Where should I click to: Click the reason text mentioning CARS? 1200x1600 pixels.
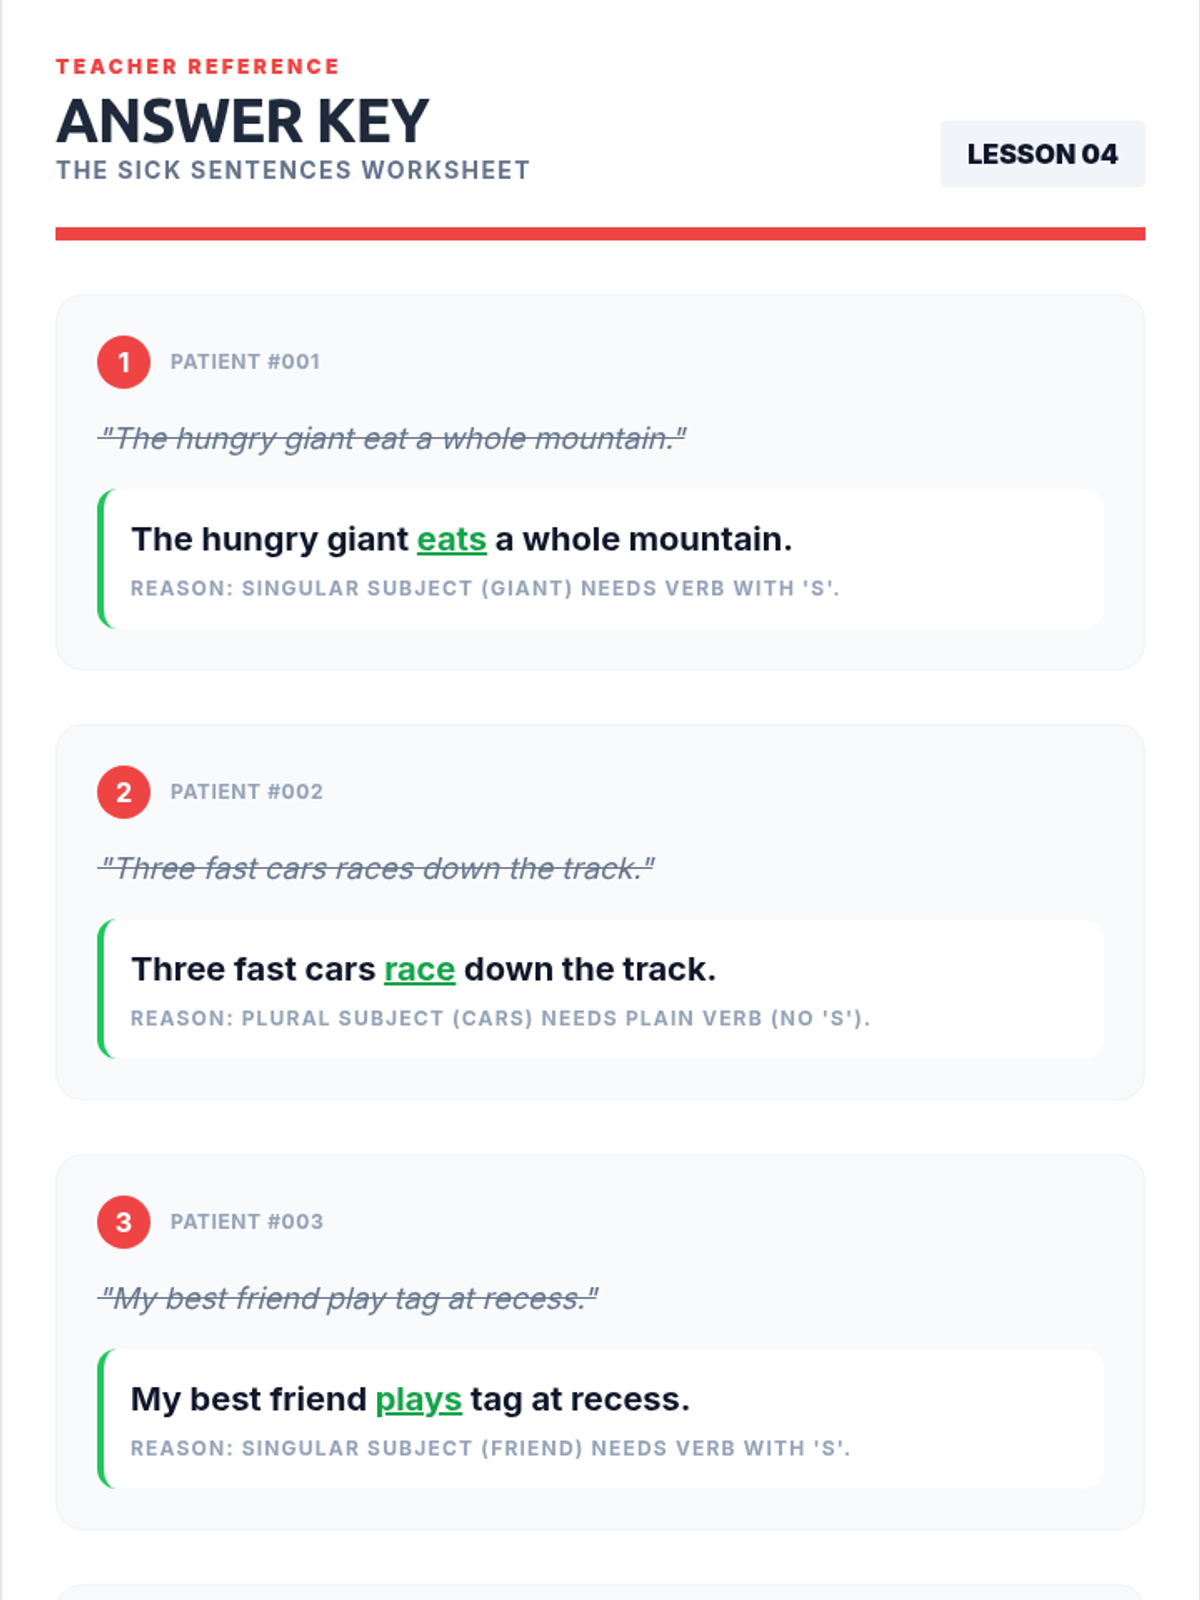point(500,1019)
